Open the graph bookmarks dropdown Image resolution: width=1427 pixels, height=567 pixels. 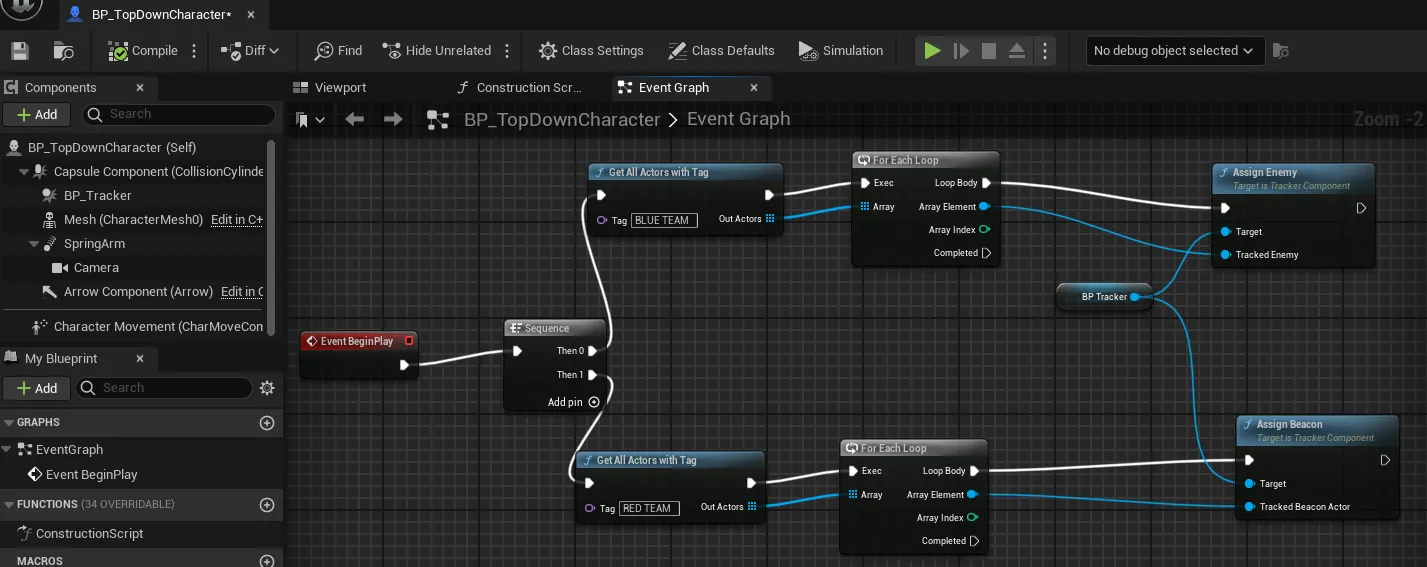click(x=311, y=120)
